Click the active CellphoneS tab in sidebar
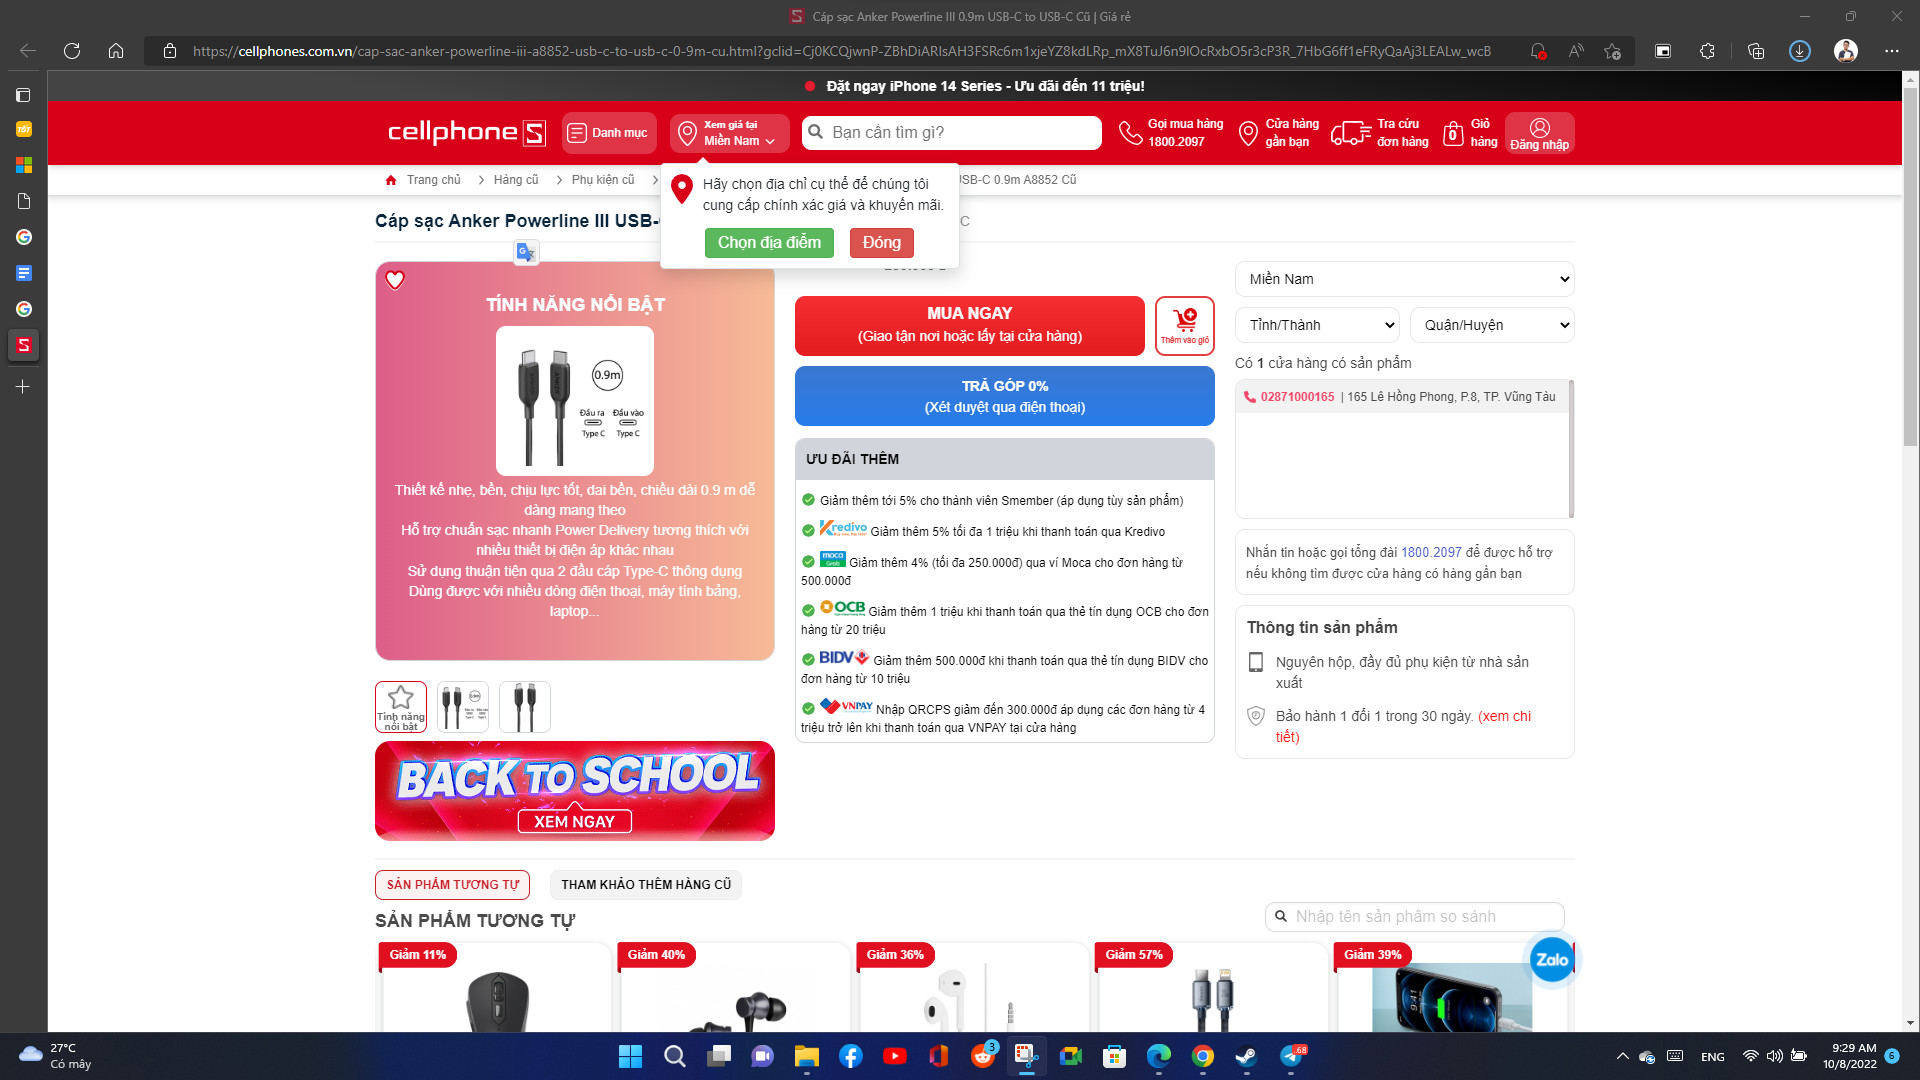The height and width of the screenshot is (1080, 1920). coord(23,345)
